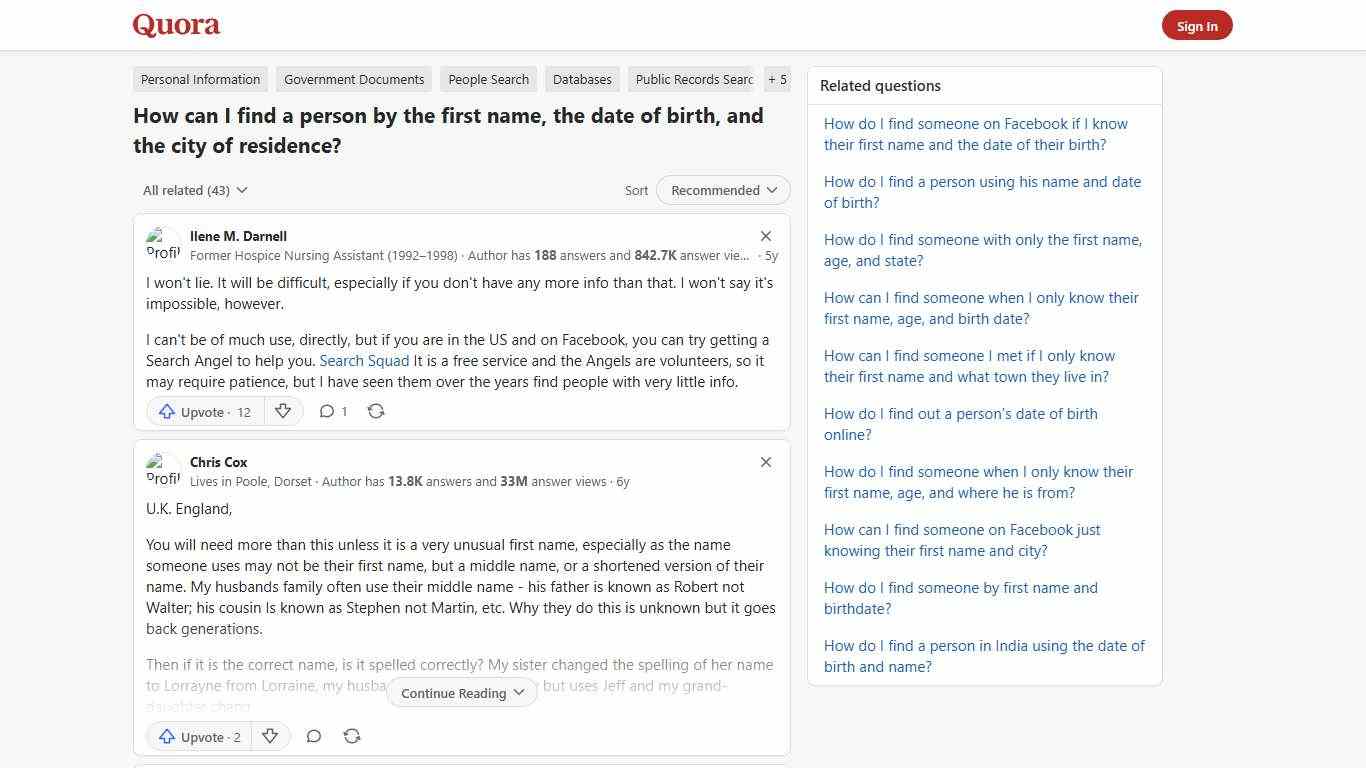
Task: Change the Recommended sort order
Action: [x=722, y=190]
